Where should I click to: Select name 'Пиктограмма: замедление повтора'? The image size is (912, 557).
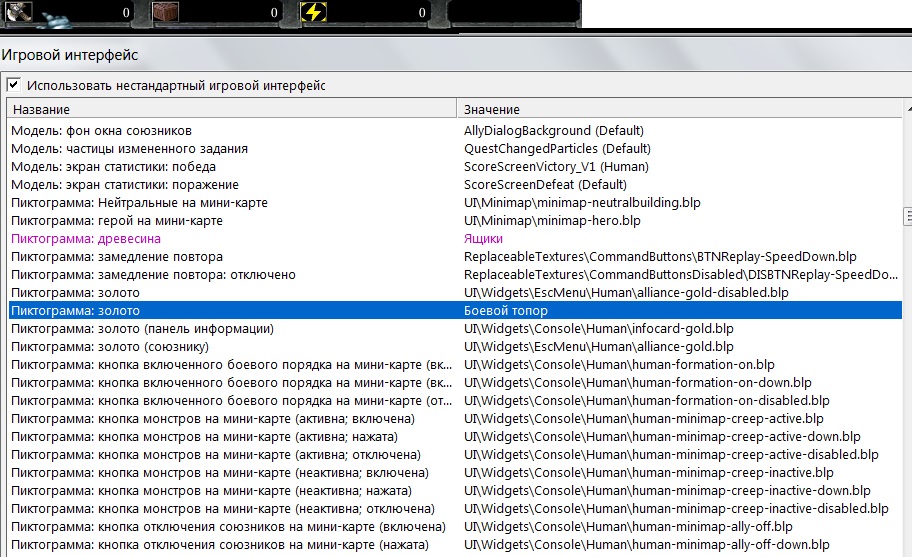(x=117, y=256)
